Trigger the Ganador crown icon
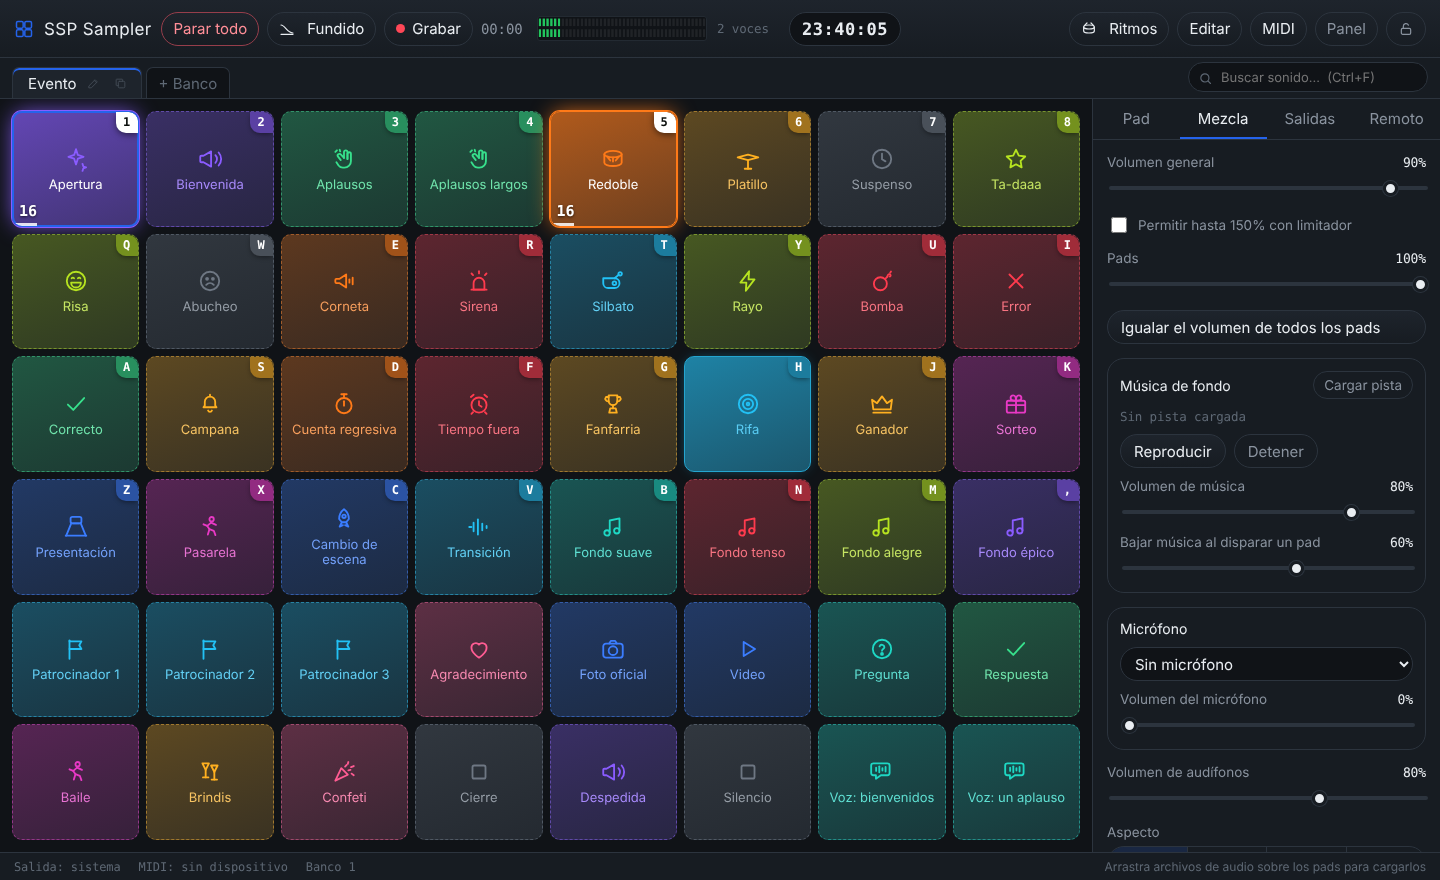The height and width of the screenshot is (880, 1440). point(882,404)
